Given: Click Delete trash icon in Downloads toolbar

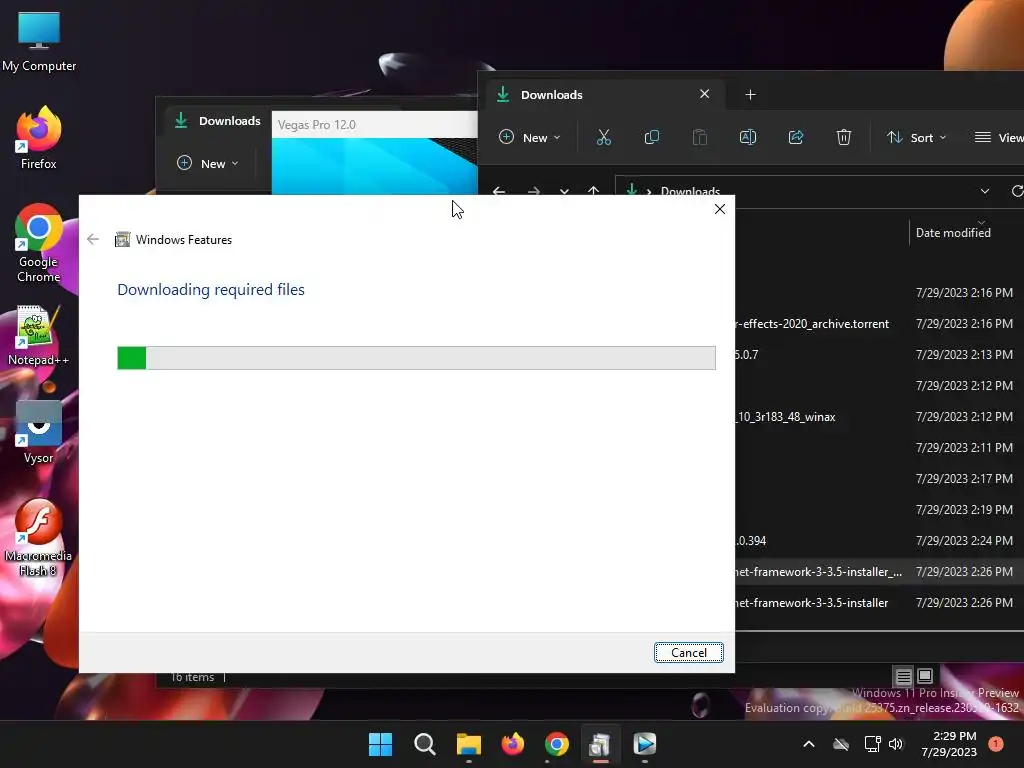Looking at the screenshot, I should click(x=844, y=137).
